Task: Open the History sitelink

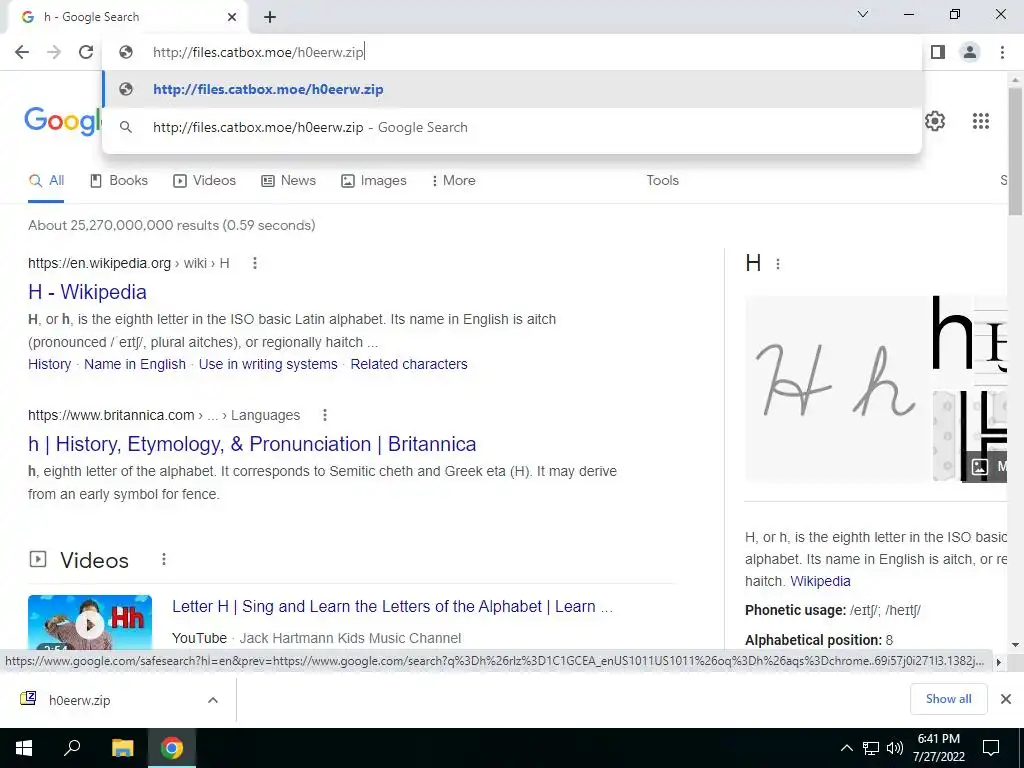Action: pos(50,364)
